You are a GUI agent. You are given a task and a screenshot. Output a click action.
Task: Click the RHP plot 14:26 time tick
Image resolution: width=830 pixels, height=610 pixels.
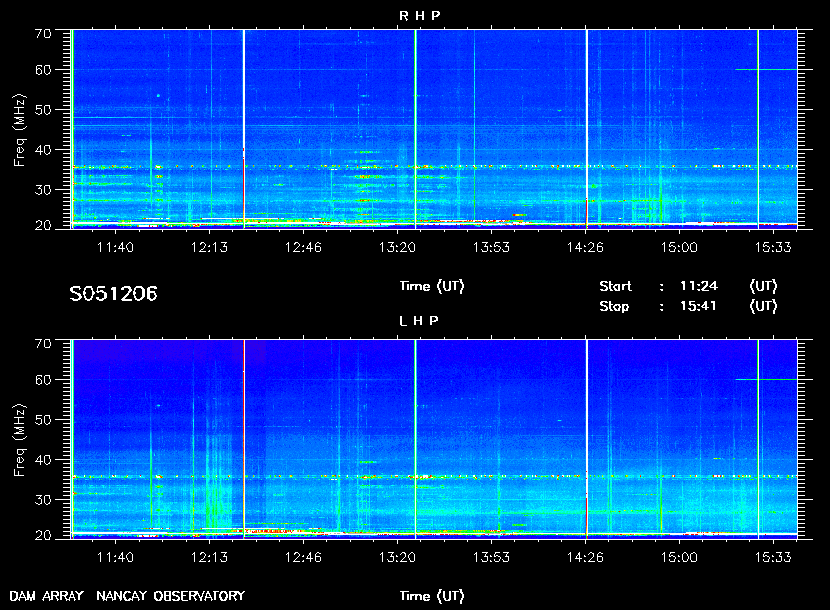[x=585, y=247]
